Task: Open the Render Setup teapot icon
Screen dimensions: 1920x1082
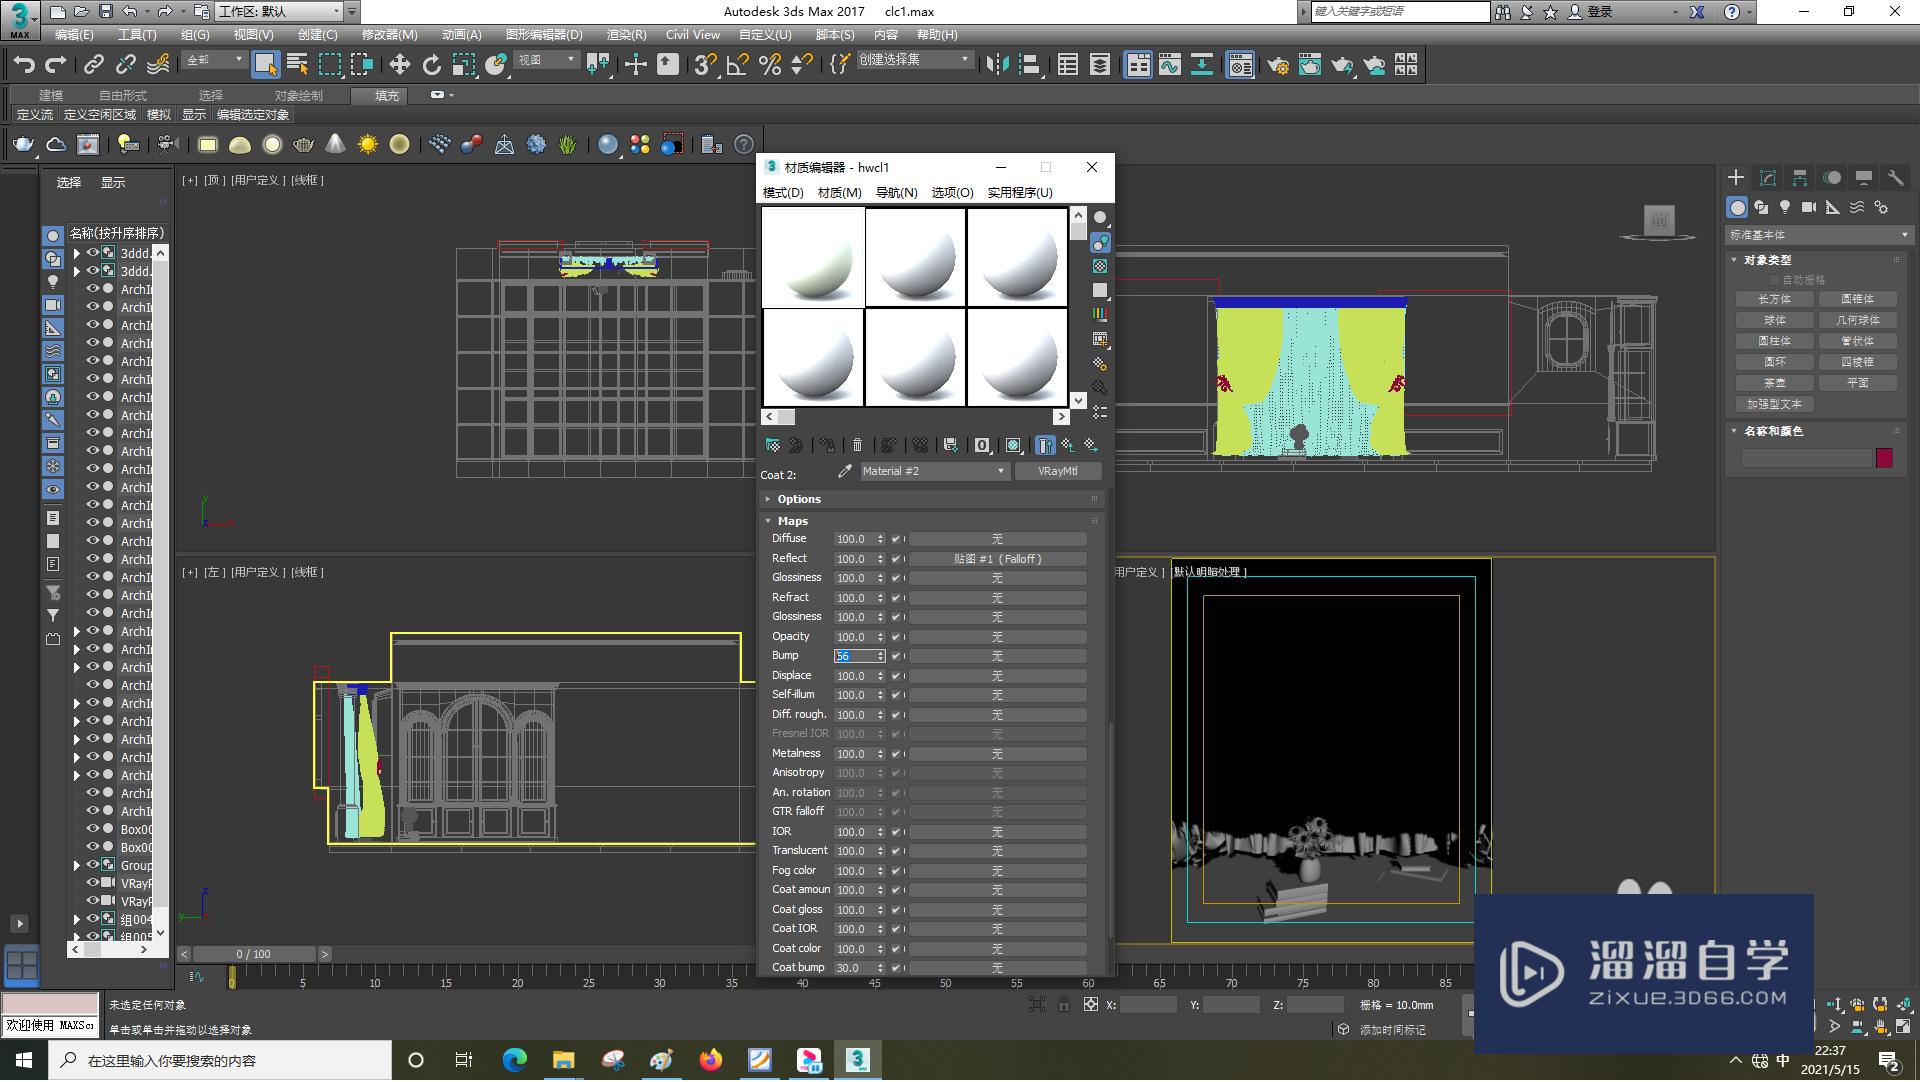Action: (x=1277, y=65)
